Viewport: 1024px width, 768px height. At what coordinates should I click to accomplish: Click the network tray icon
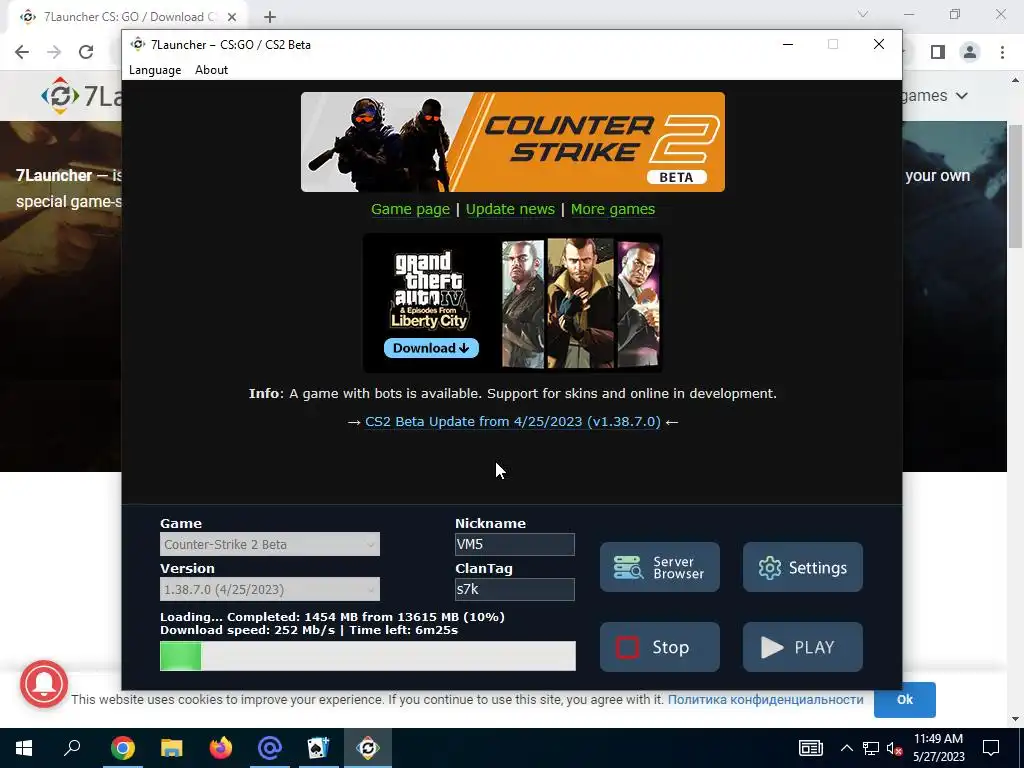click(871, 748)
